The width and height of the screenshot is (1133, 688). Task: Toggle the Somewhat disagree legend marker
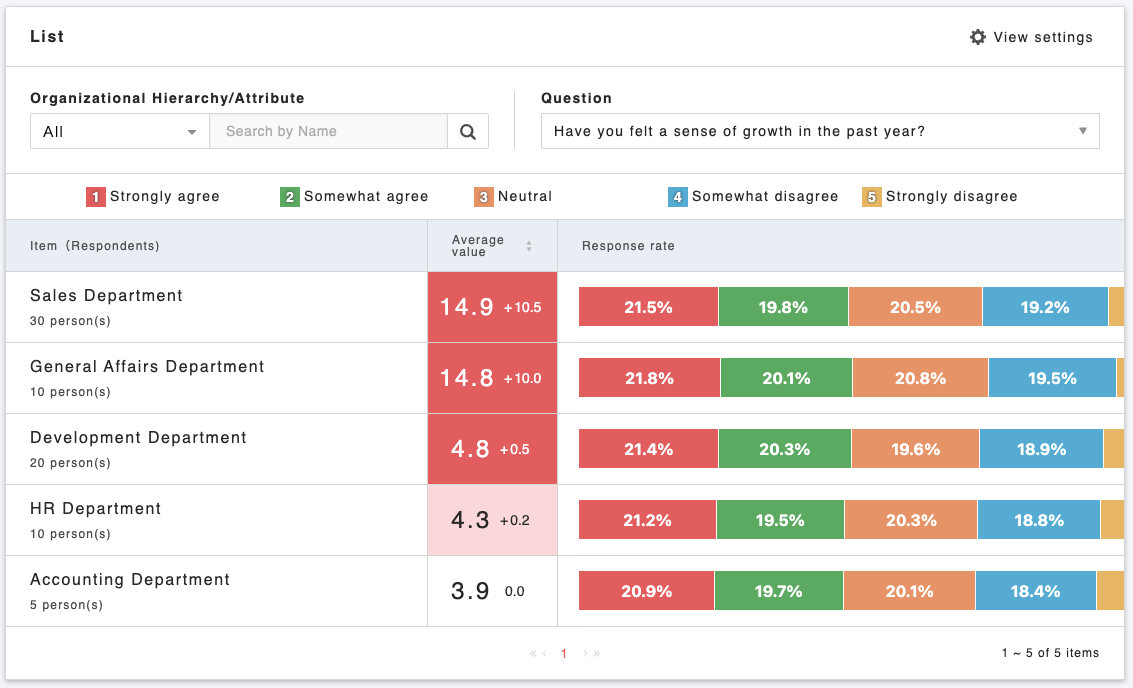(x=678, y=197)
